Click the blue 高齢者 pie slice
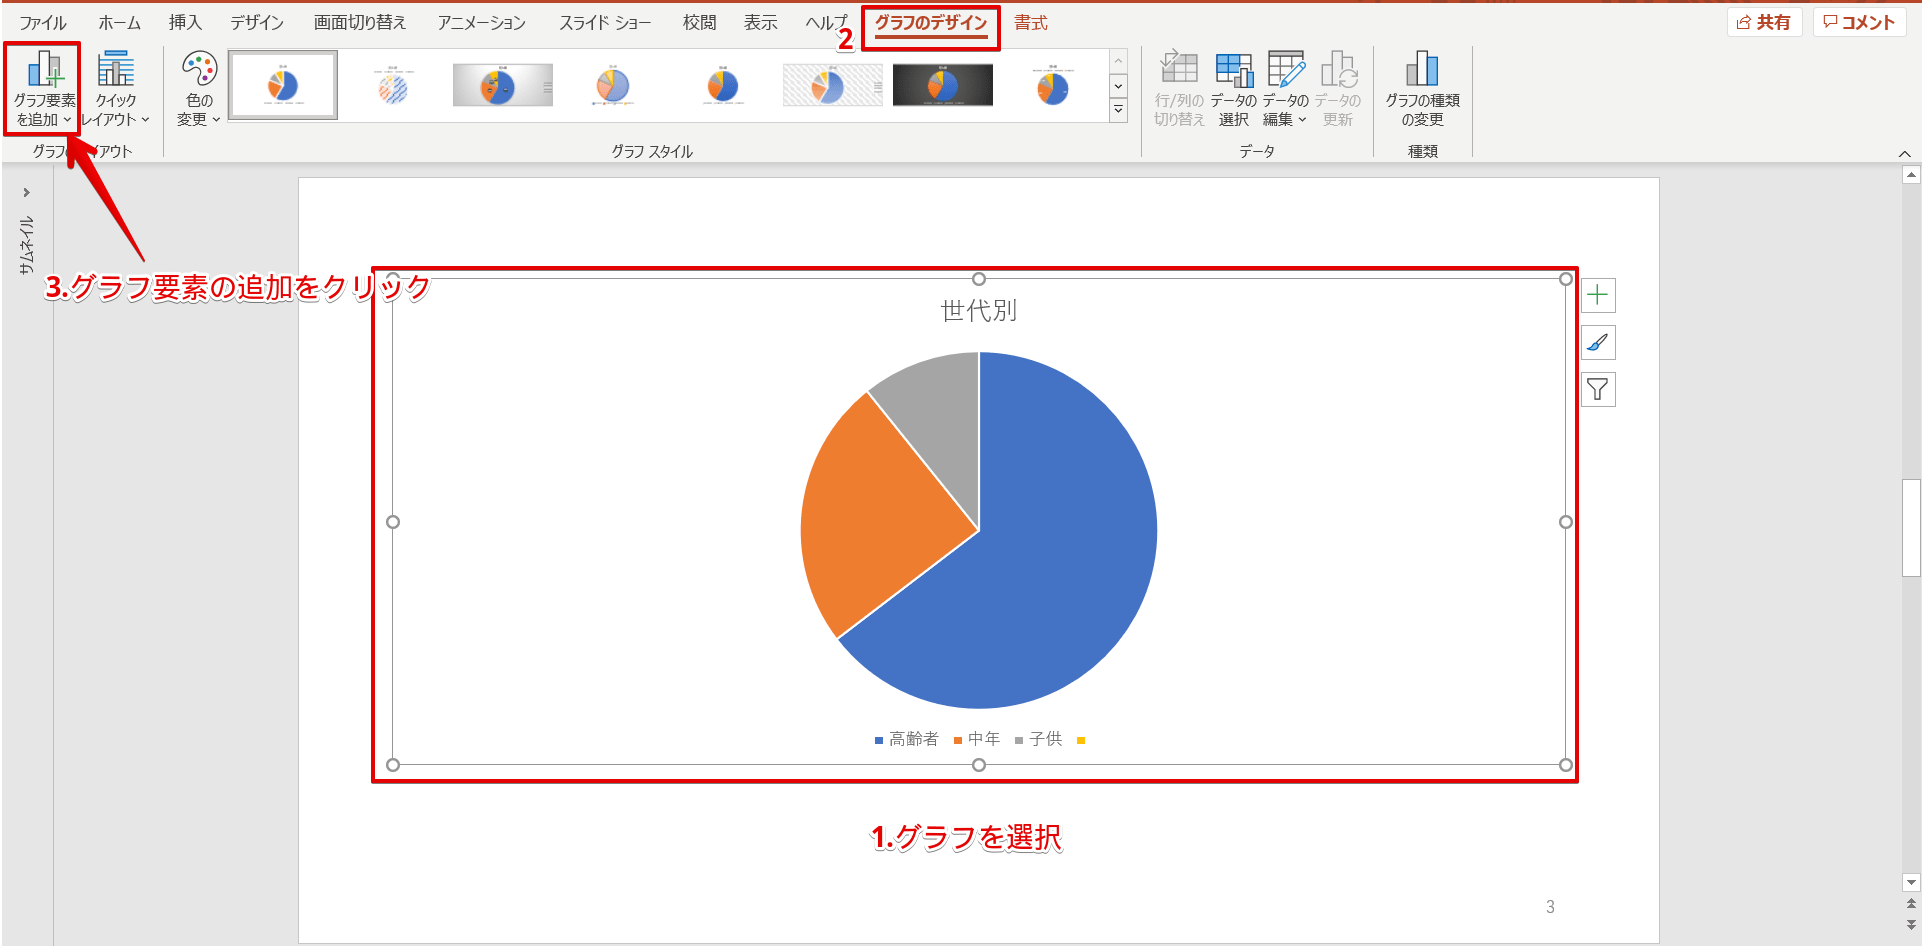The width and height of the screenshot is (1922, 946). (x=1060, y=540)
